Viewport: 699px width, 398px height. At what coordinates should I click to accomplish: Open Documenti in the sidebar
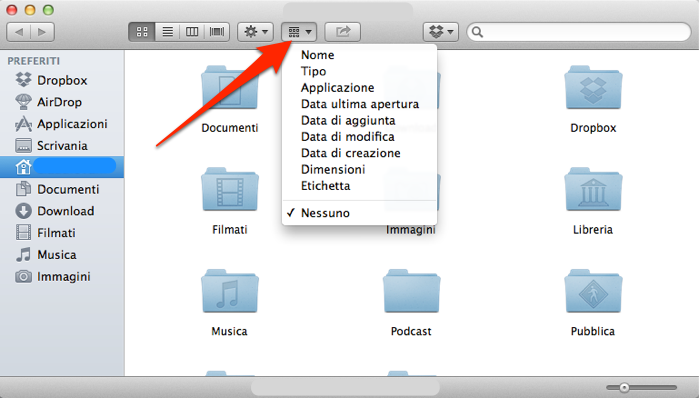(x=62, y=189)
